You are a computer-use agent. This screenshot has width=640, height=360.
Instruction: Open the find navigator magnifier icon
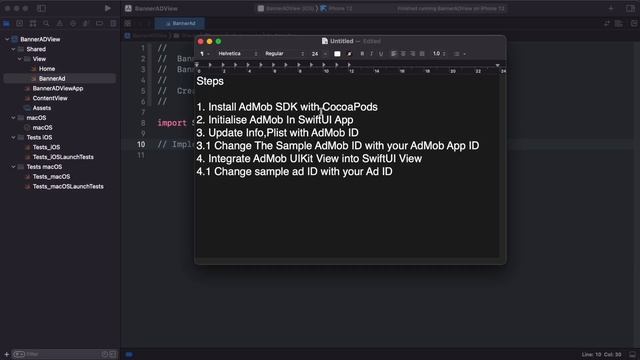(x=46, y=24)
